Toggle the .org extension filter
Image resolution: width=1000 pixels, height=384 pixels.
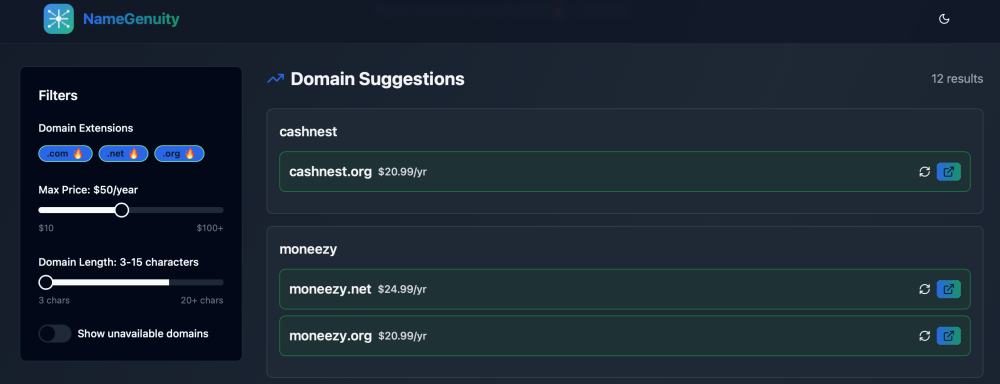179,154
